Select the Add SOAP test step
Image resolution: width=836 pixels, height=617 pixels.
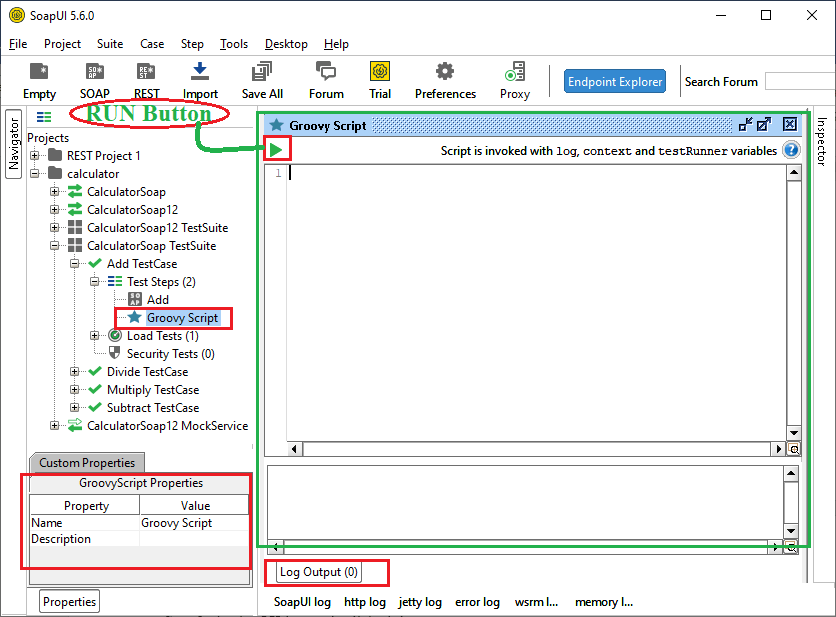point(158,300)
